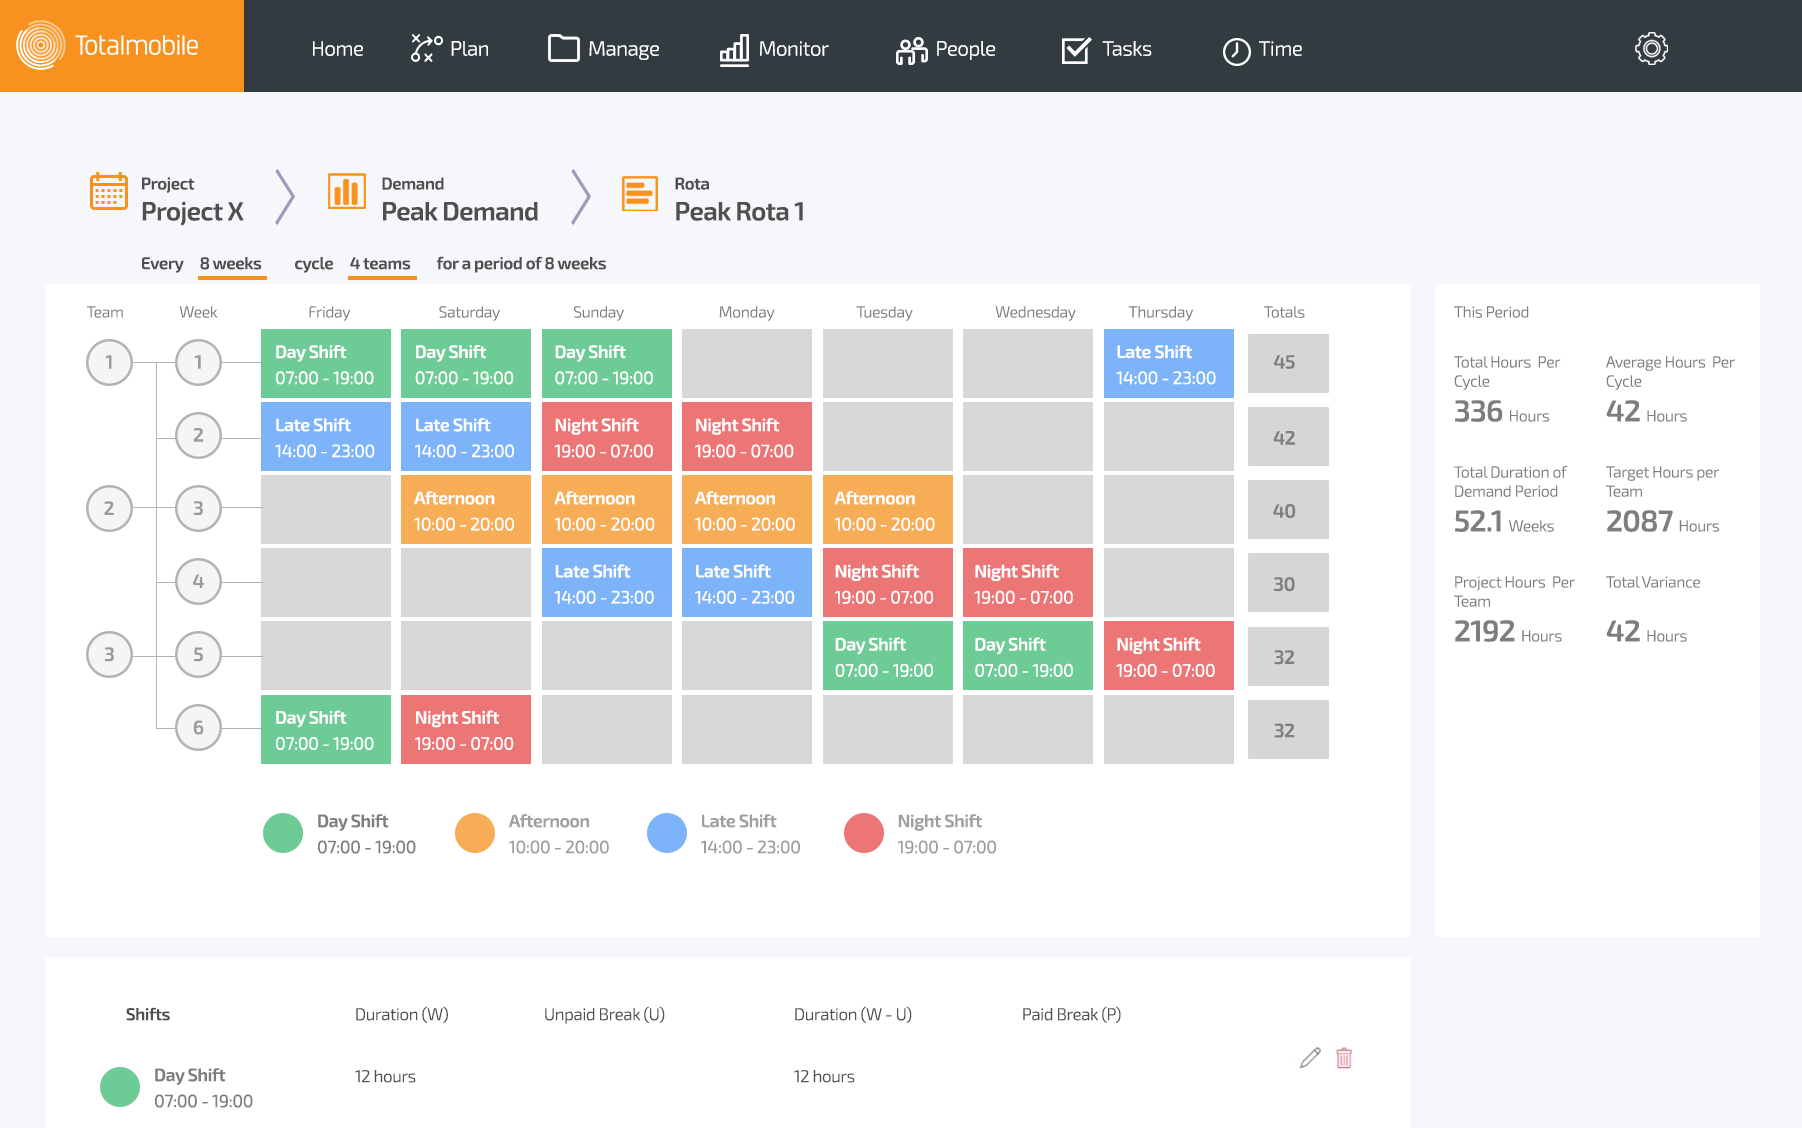1802x1128 pixels.
Task: Click the Rota list icon
Action: pos(640,193)
